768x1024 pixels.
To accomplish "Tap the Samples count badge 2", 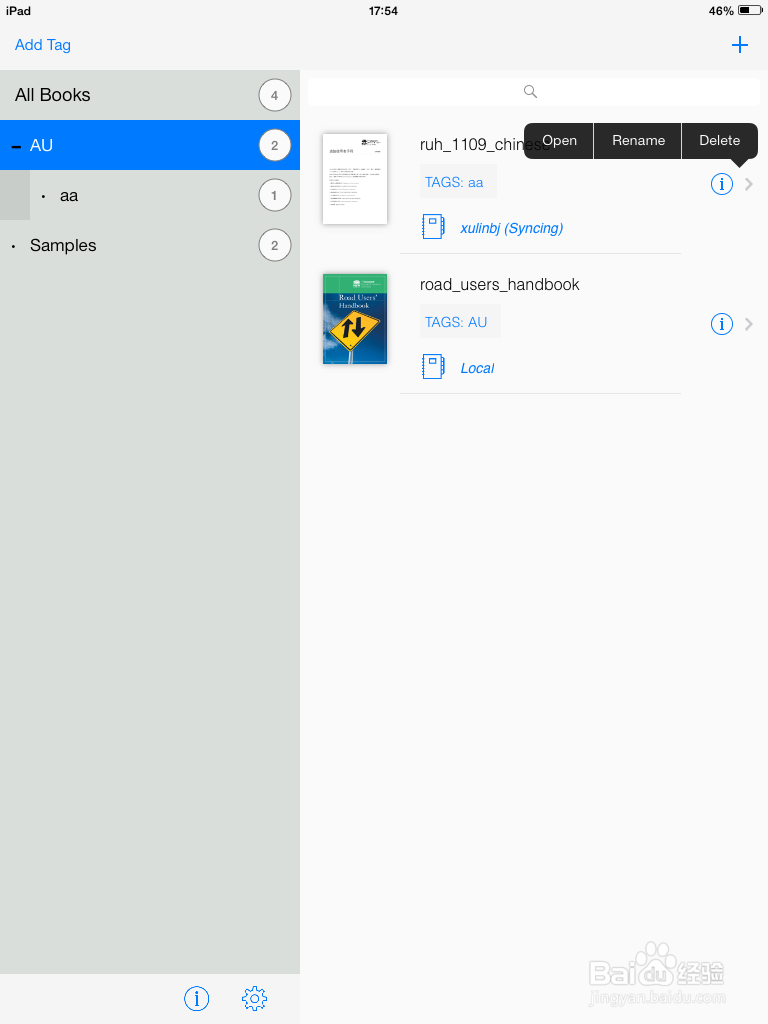I will click(x=274, y=246).
